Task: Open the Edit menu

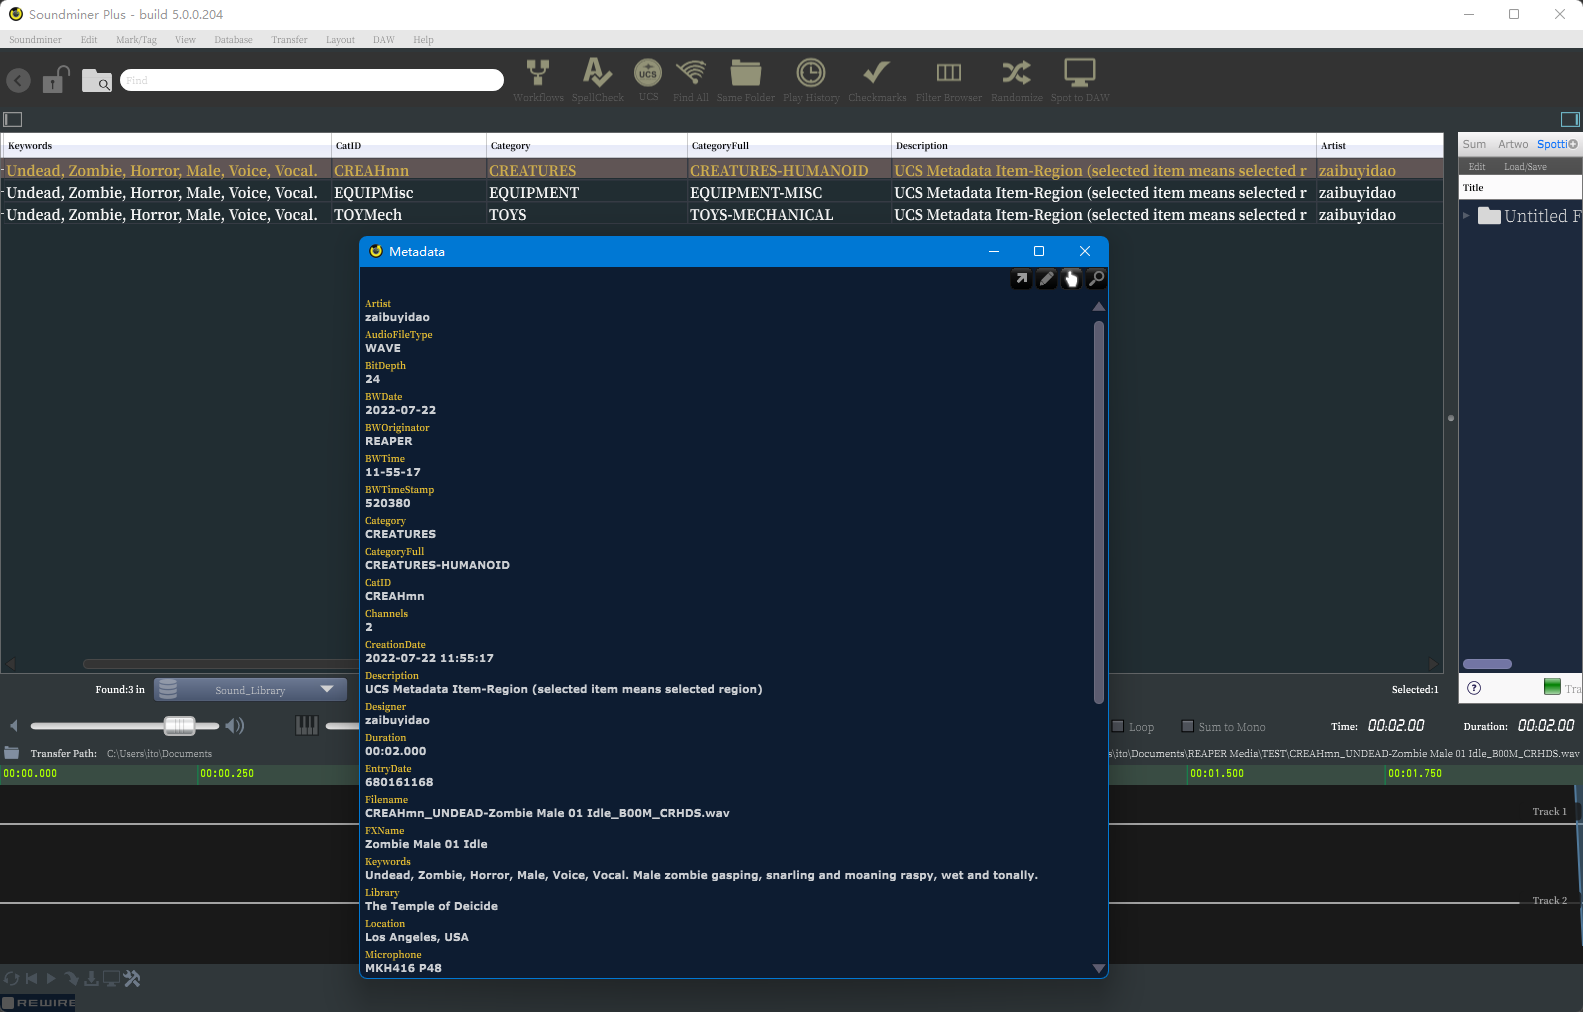Action: (x=89, y=40)
